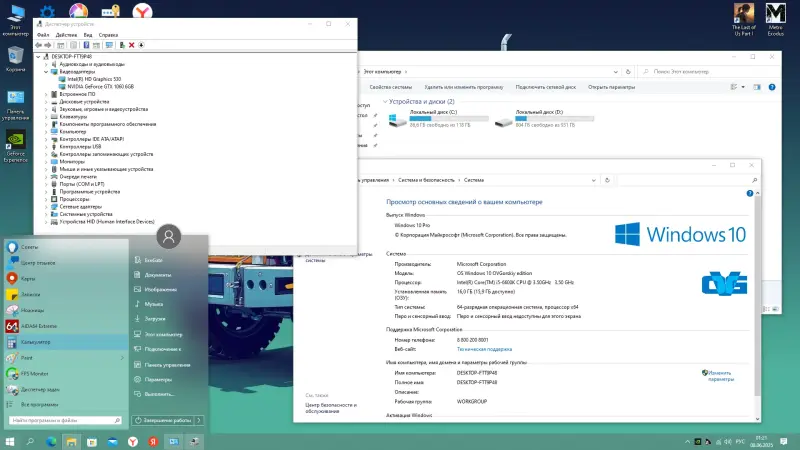Image resolution: width=800 pixels, height=450 pixels.
Task: Open the Paint submenu arrow in Start menu
Action: pyautogui.click(x=122, y=358)
